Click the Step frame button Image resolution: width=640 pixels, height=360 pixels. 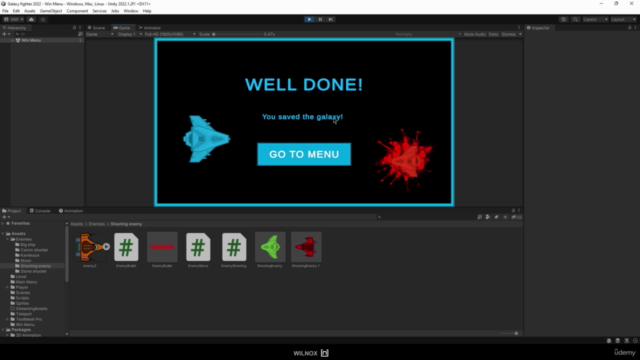coord(331,19)
